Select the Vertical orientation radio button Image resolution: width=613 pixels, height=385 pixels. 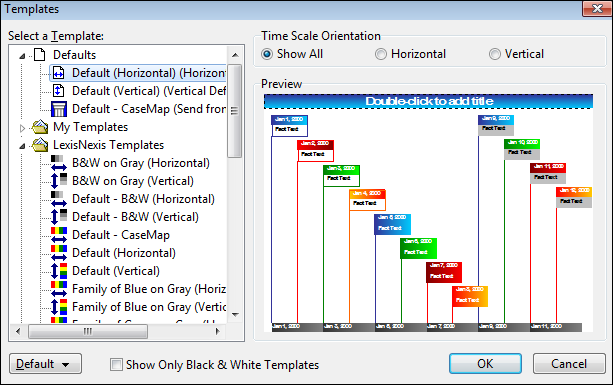coord(495,54)
